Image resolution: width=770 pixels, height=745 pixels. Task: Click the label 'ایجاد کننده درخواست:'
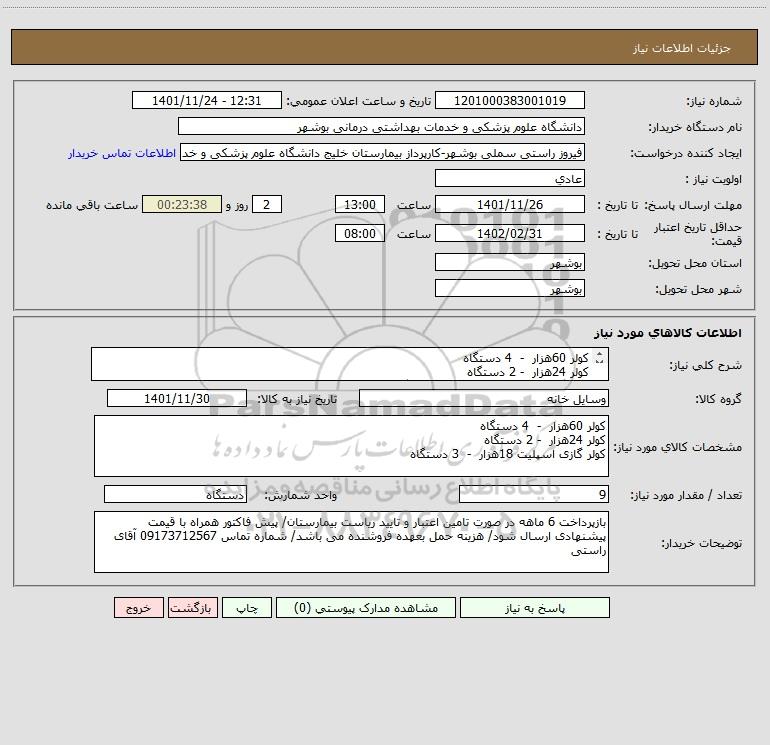tap(686, 154)
